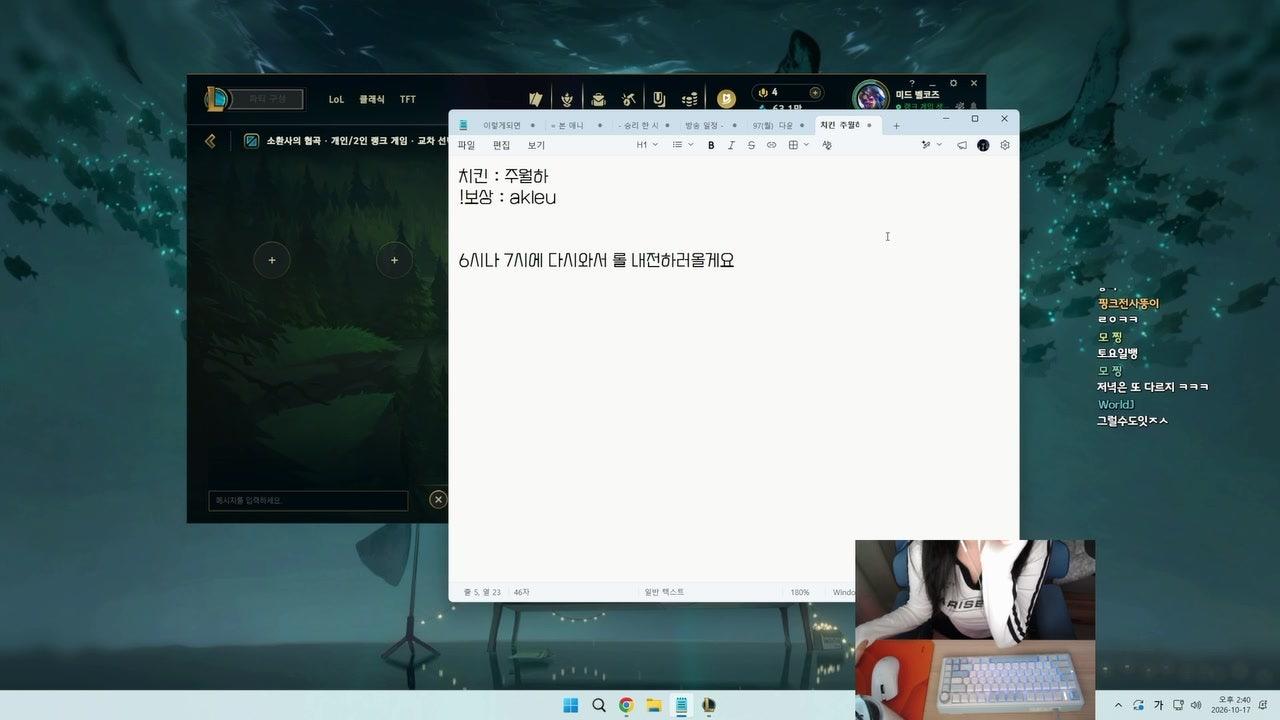
Task: Open League client clash trophy icon
Action: 567,99
